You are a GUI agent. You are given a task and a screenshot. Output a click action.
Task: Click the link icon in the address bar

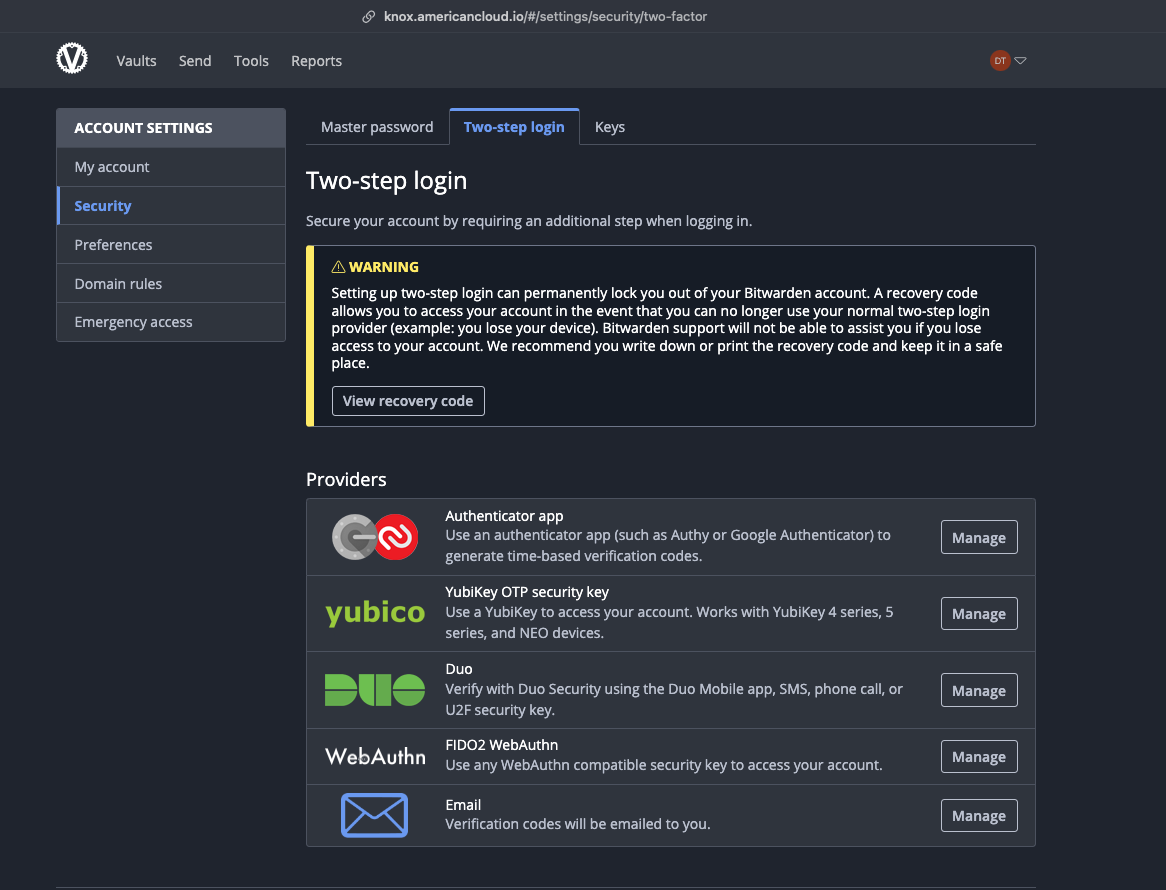click(370, 17)
